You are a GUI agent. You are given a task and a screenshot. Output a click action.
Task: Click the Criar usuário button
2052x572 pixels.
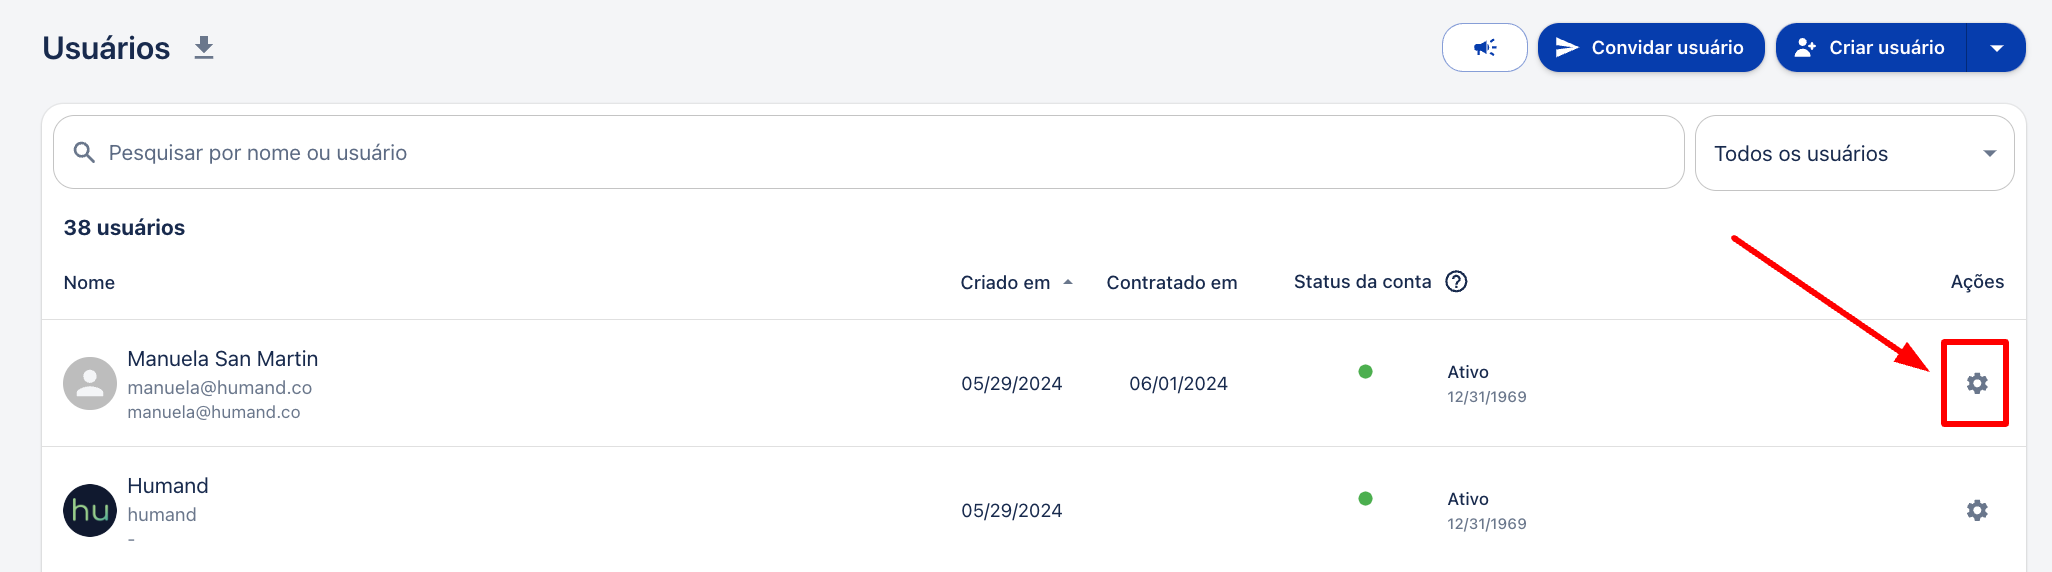coord(1871,48)
